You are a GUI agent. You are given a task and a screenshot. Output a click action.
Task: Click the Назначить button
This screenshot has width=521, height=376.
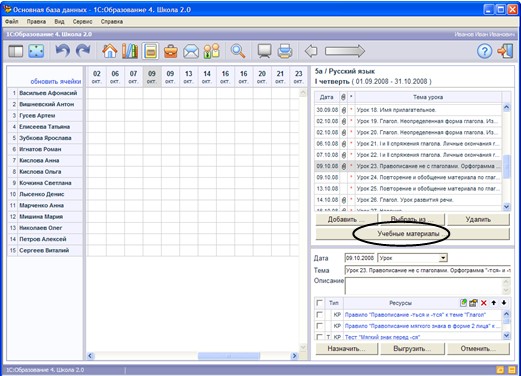[346, 348]
